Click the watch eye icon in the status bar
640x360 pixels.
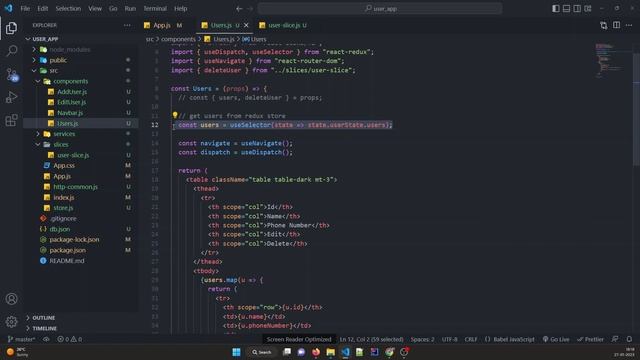(46, 339)
